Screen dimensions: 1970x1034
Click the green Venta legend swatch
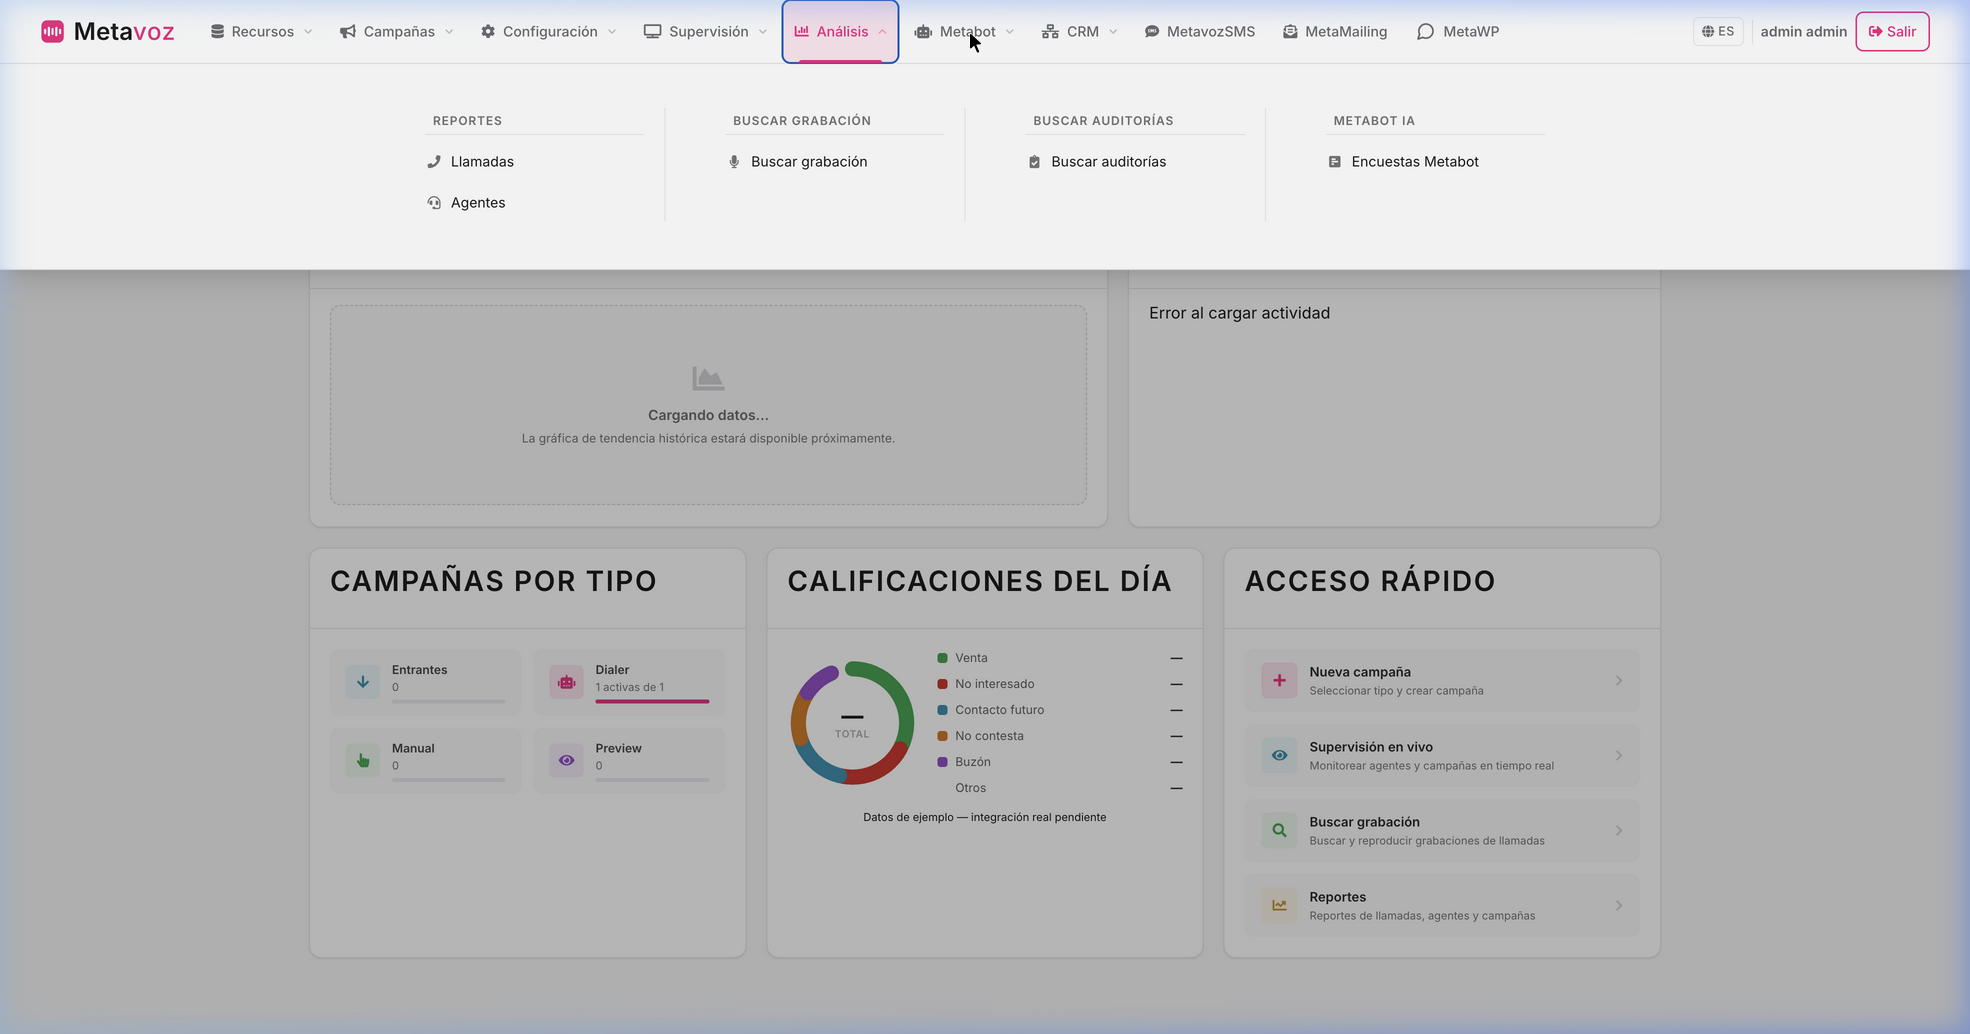[x=942, y=658]
